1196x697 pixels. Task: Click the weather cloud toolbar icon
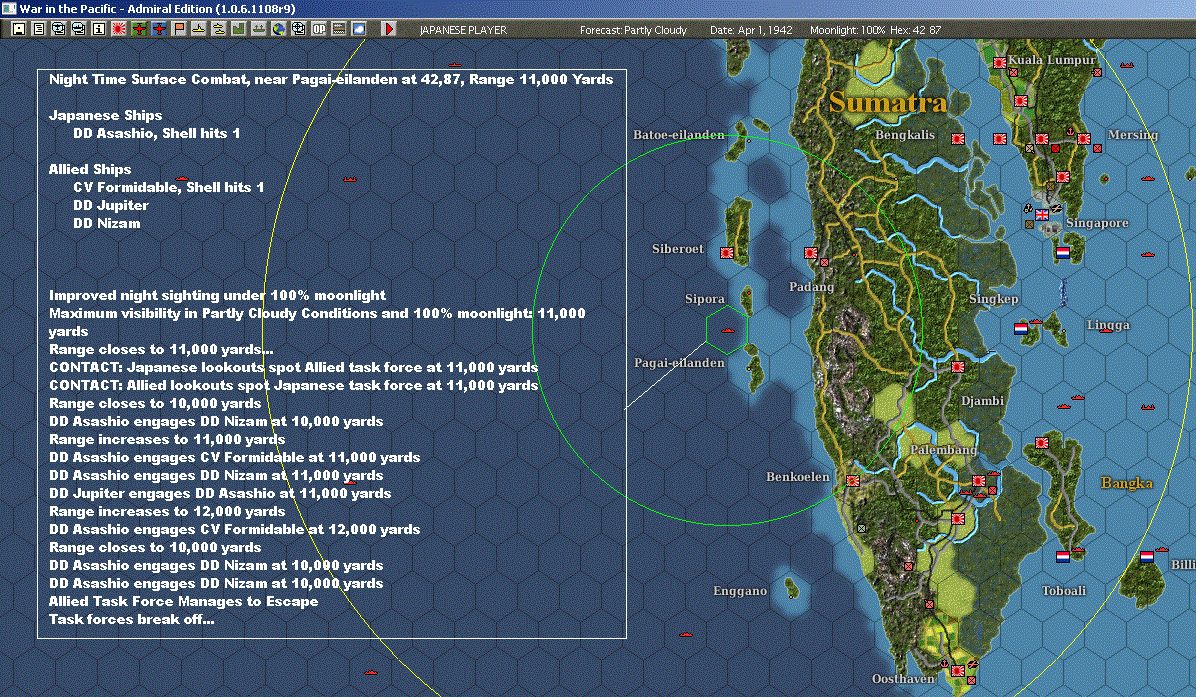coord(358,29)
